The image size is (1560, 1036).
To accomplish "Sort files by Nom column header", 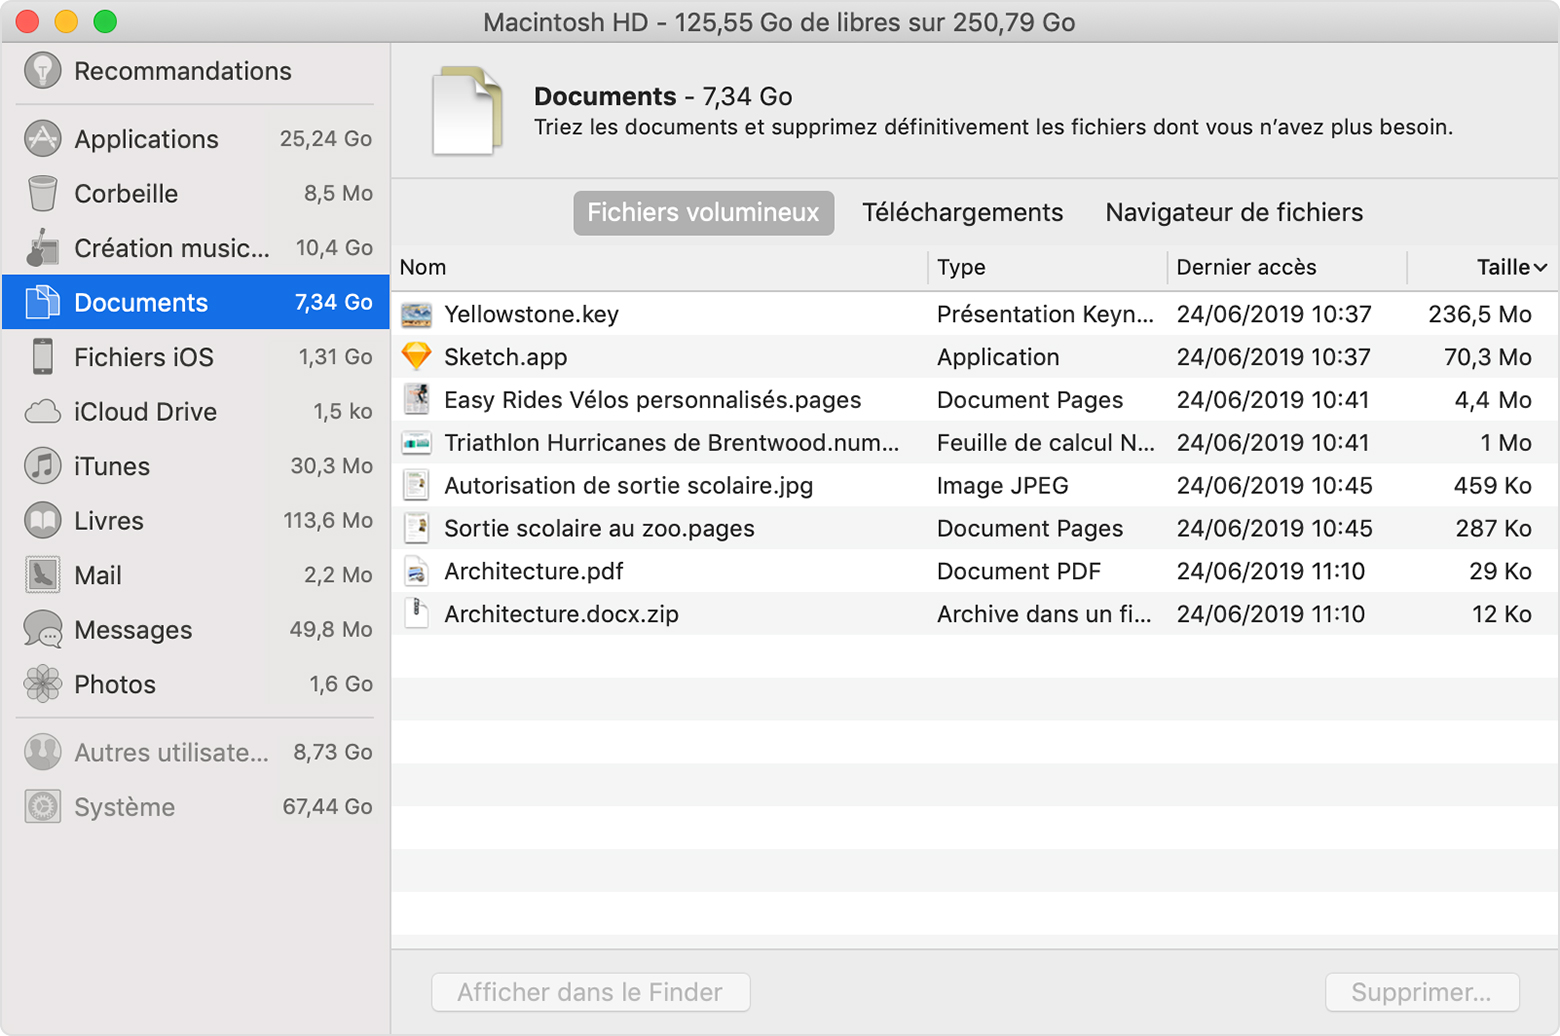I will click(423, 268).
